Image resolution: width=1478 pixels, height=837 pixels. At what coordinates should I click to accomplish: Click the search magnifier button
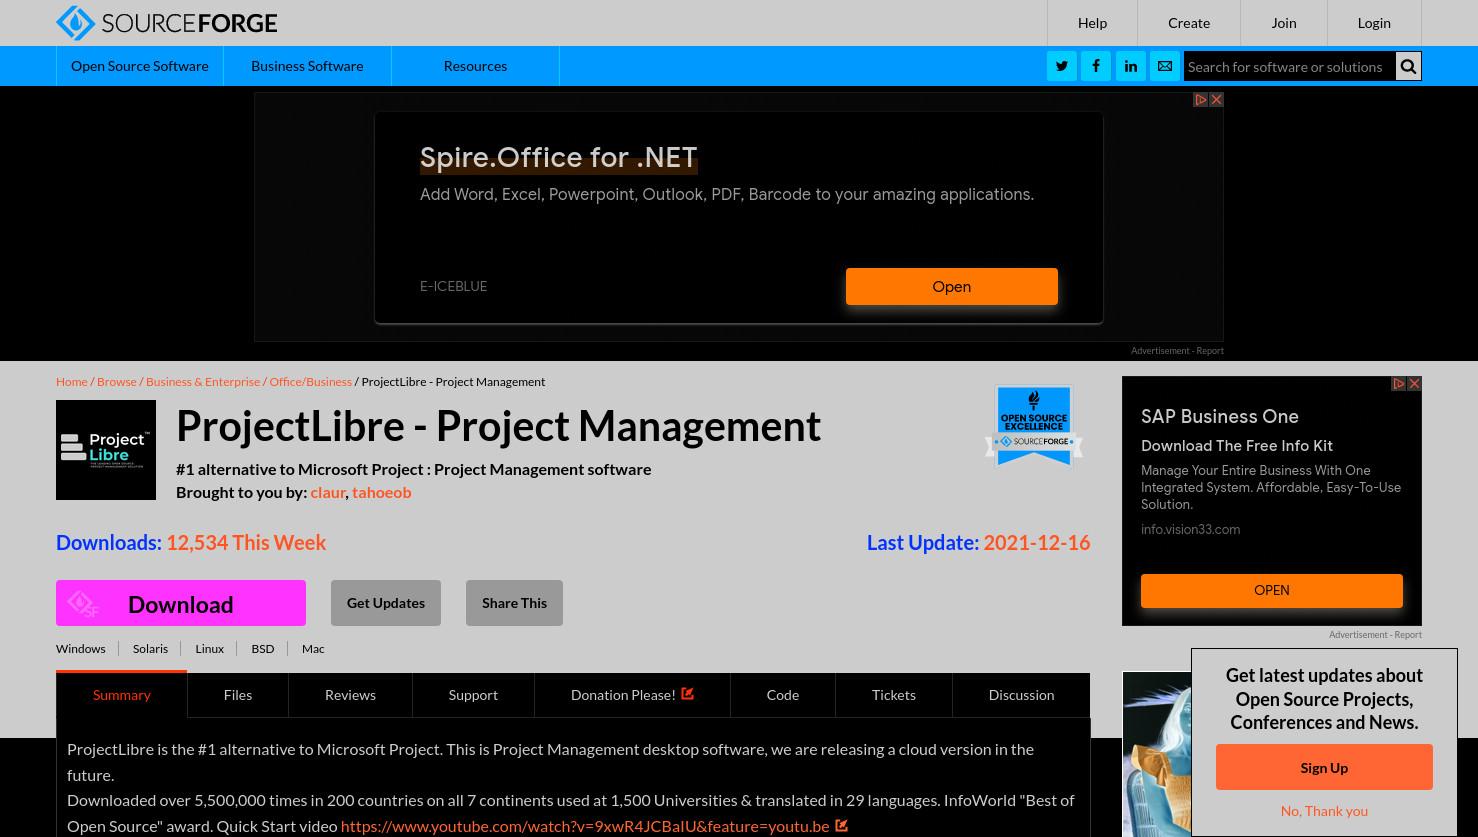pyautogui.click(x=1408, y=66)
